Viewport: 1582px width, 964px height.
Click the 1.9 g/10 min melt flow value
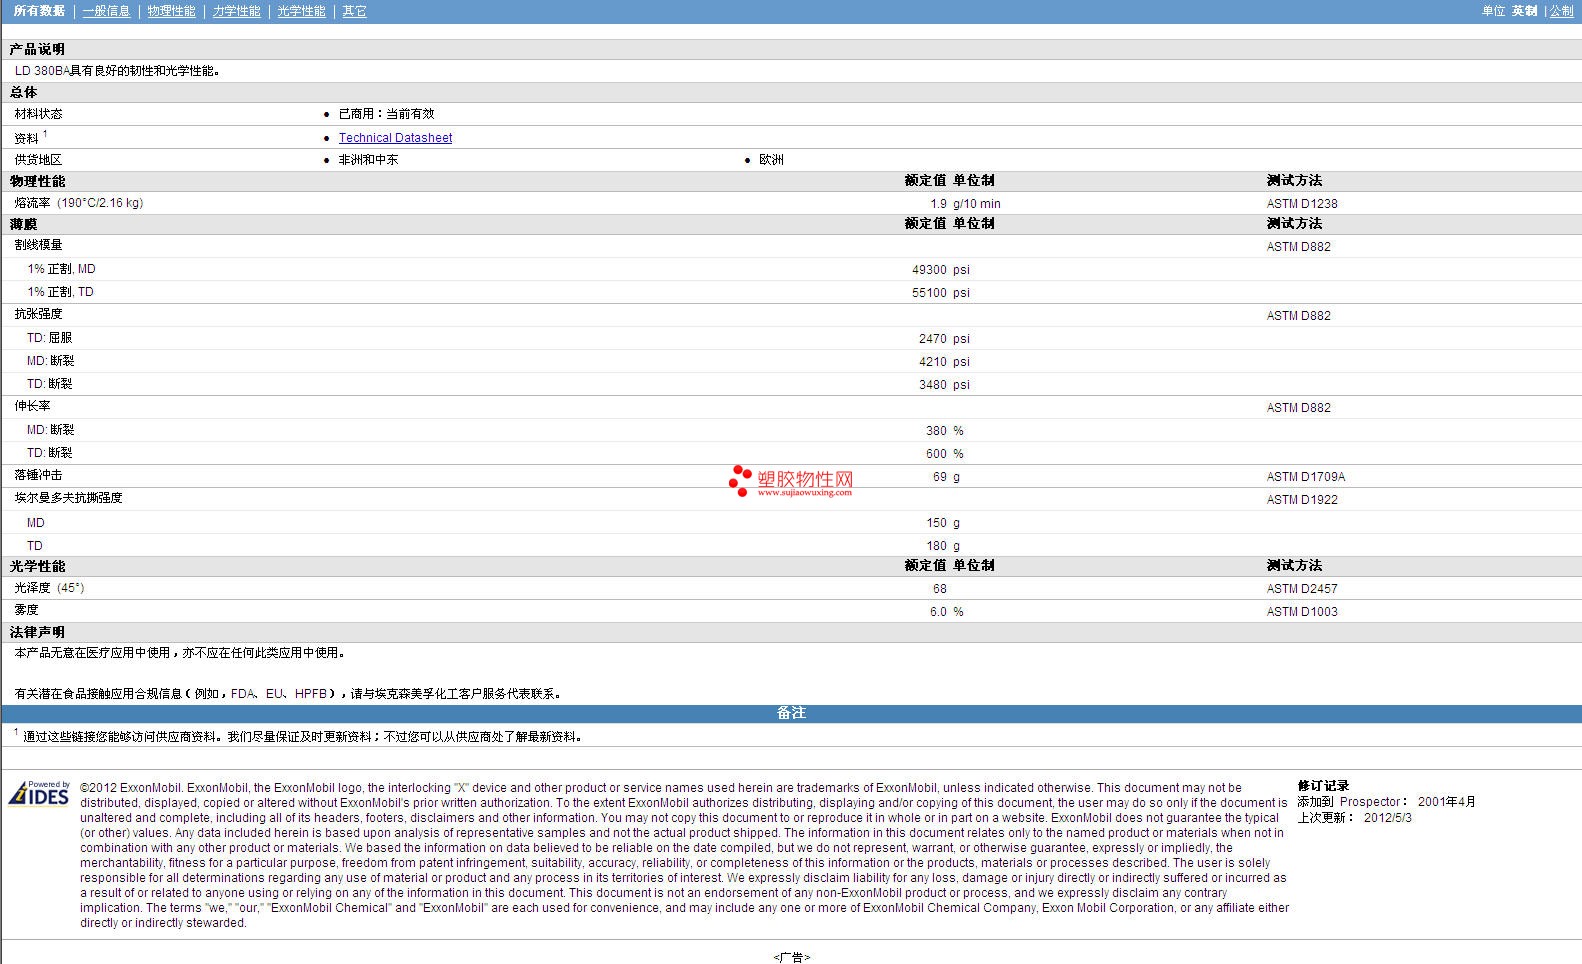coord(965,204)
